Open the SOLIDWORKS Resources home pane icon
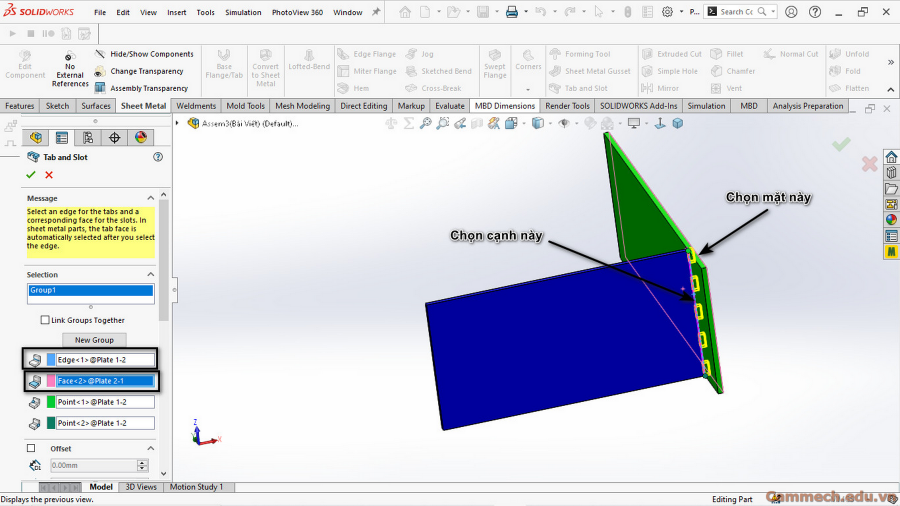The image size is (900, 506). [891, 157]
